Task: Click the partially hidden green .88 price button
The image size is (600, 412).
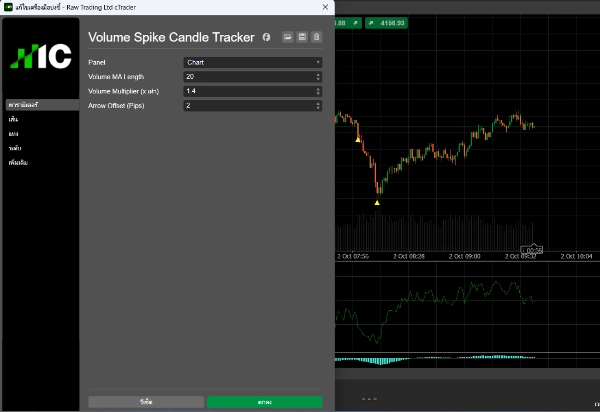Action: click(x=348, y=23)
